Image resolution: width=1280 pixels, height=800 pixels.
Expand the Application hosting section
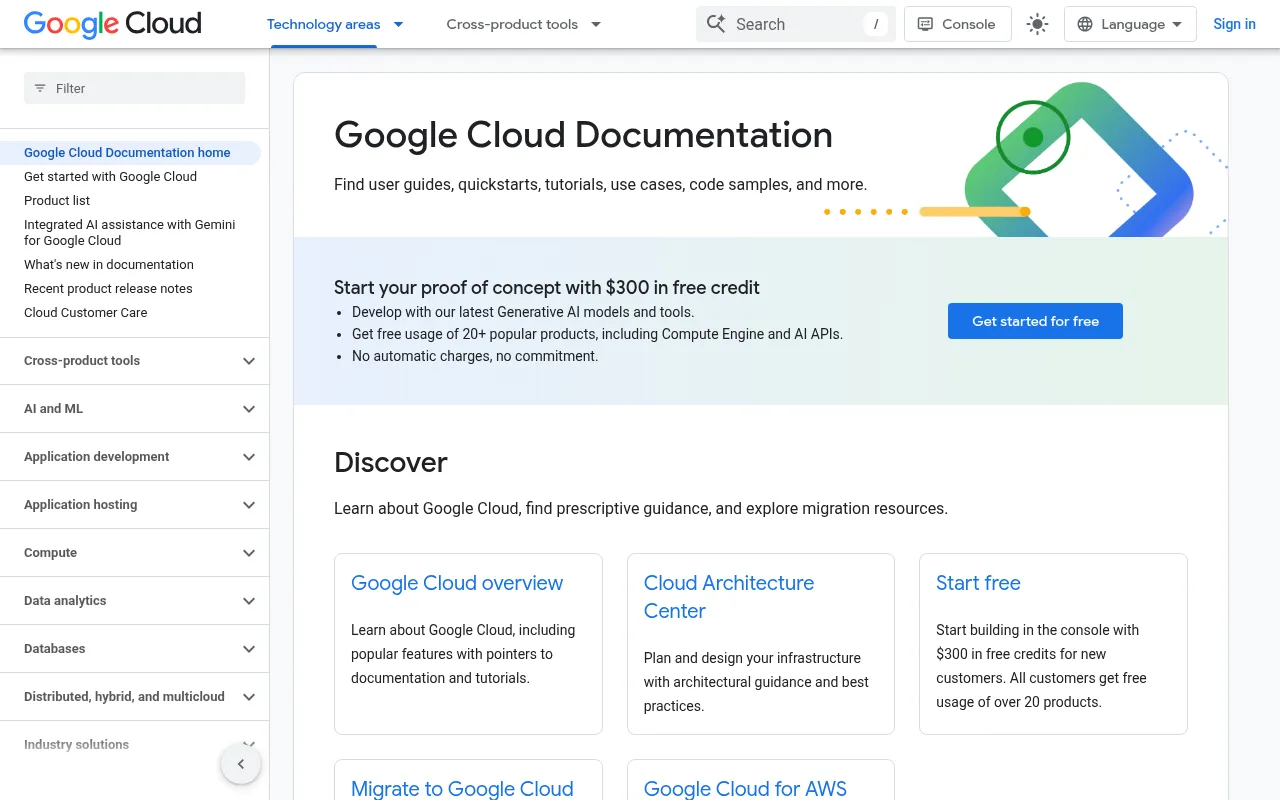tap(134, 505)
